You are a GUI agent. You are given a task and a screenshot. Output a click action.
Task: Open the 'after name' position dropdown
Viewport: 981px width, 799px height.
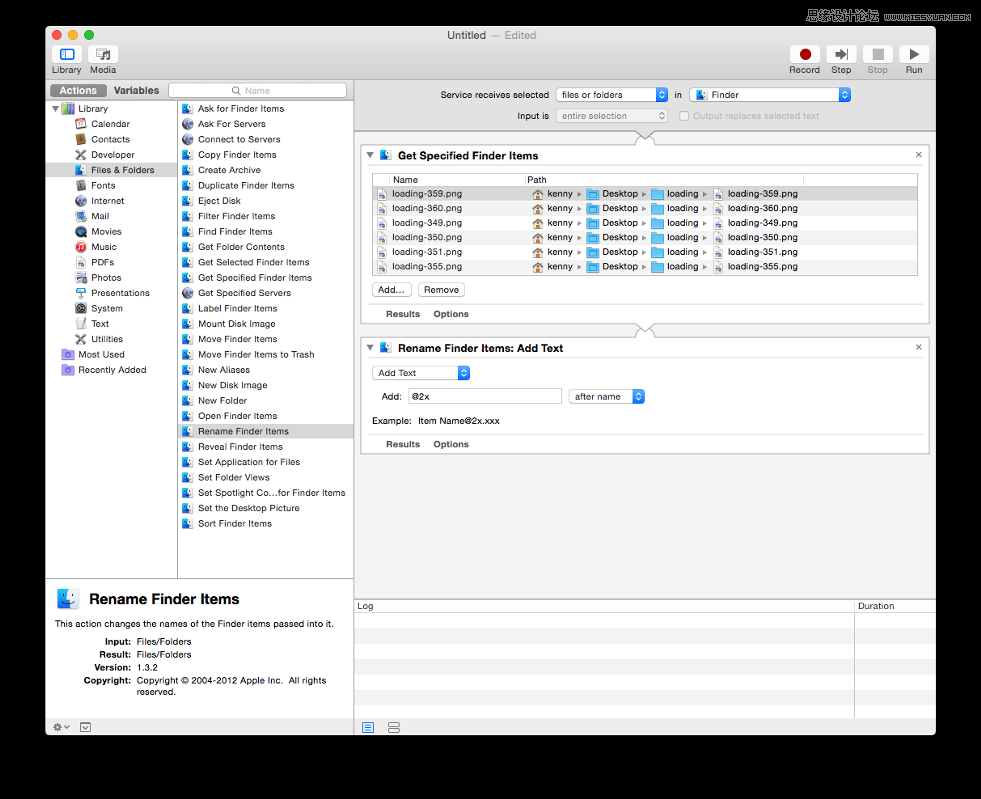607,397
